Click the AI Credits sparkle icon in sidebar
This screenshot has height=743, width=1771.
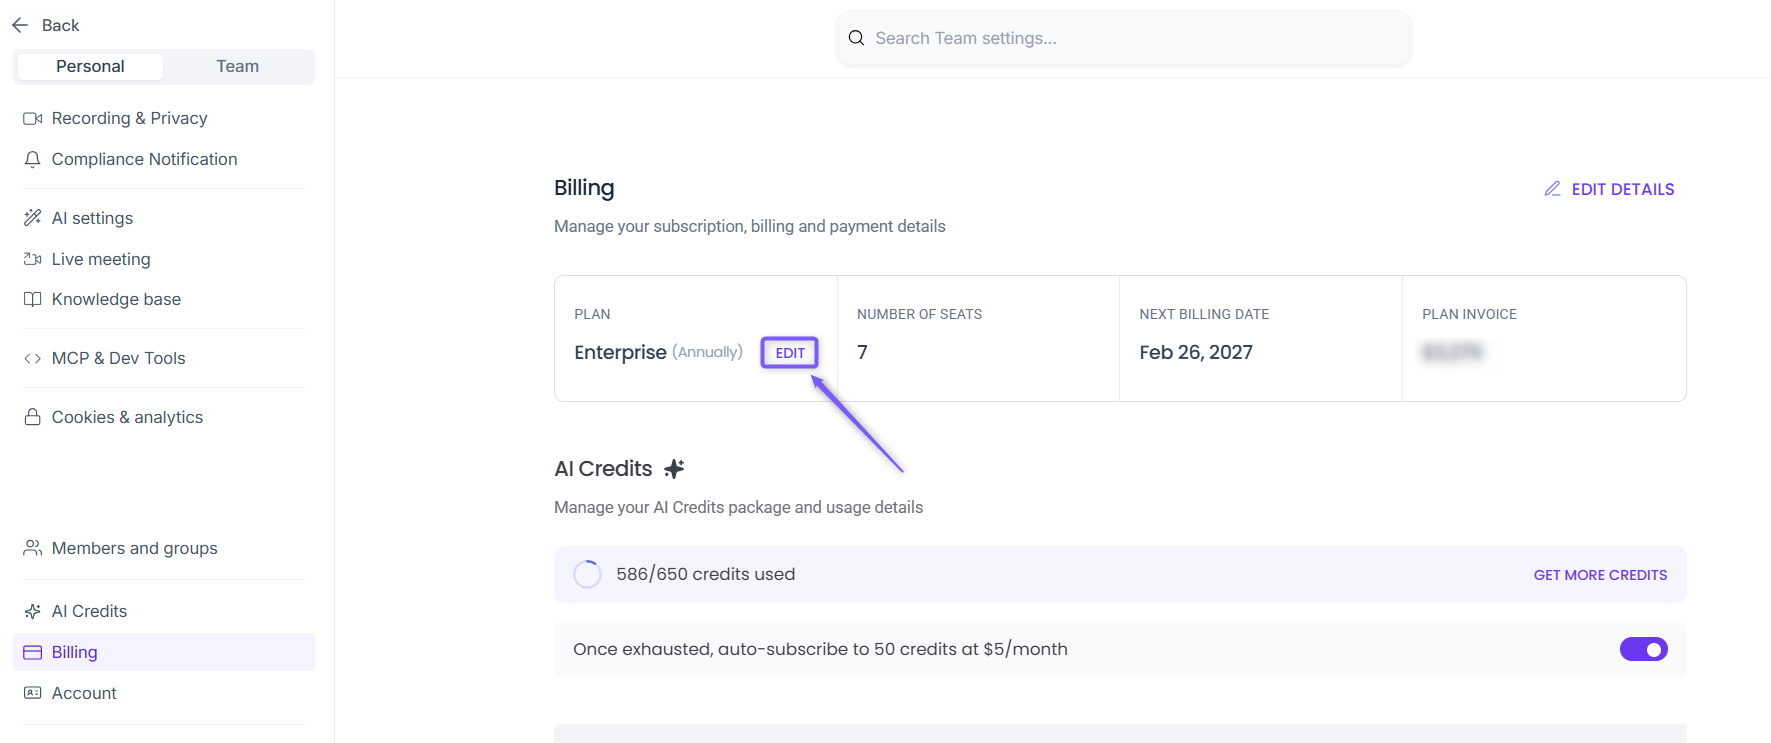pyautogui.click(x=33, y=611)
